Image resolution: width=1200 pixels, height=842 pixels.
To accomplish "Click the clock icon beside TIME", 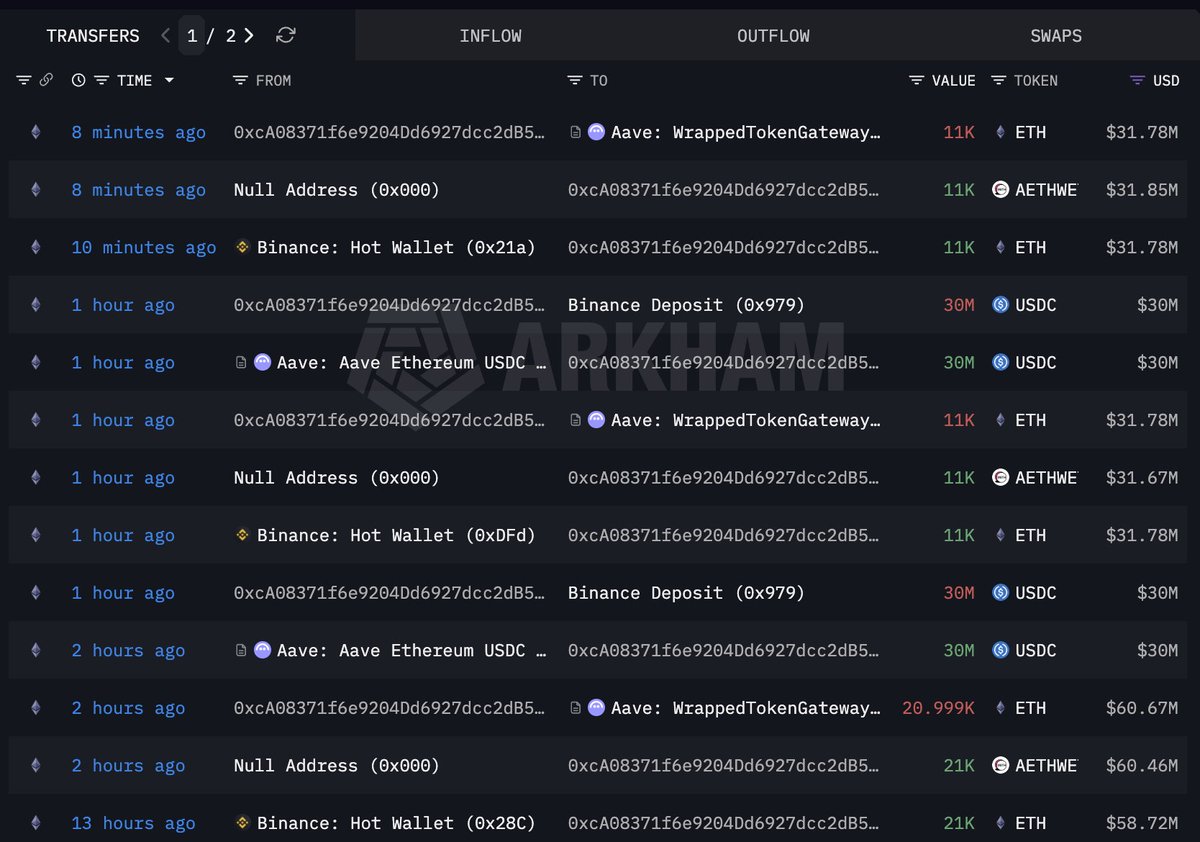I will click(78, 80).
